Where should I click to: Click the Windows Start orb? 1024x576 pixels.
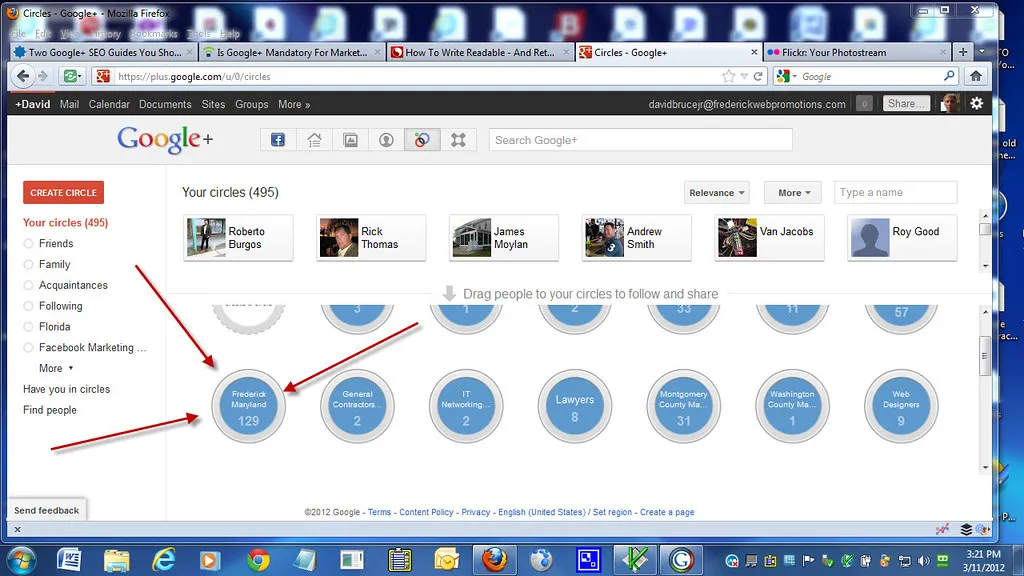[23, 560]
